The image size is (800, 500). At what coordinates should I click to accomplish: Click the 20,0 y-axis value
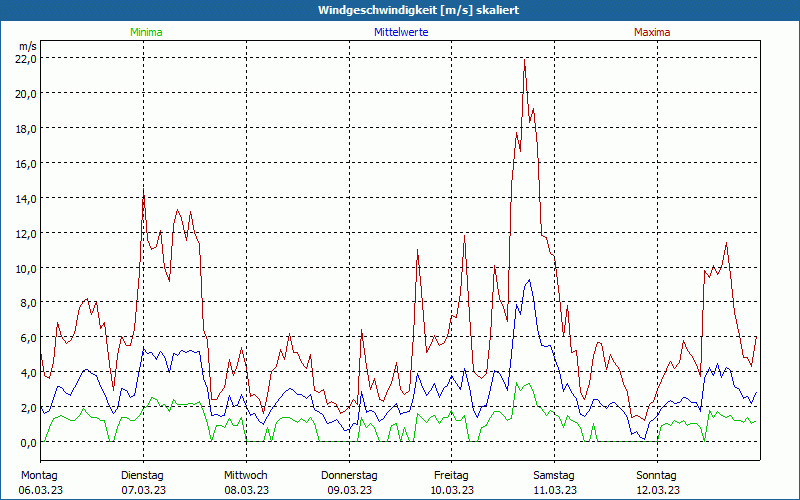coord(26,94)
